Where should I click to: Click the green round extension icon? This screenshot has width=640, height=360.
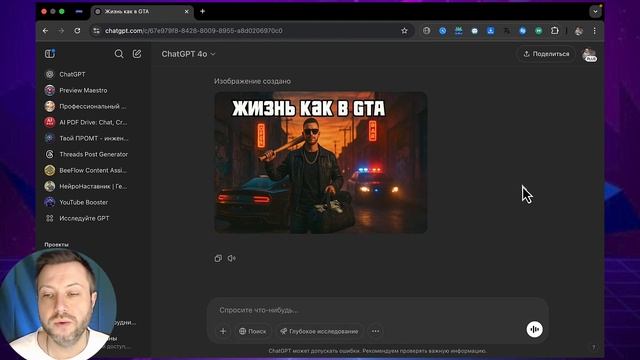(x=539, y=31)
